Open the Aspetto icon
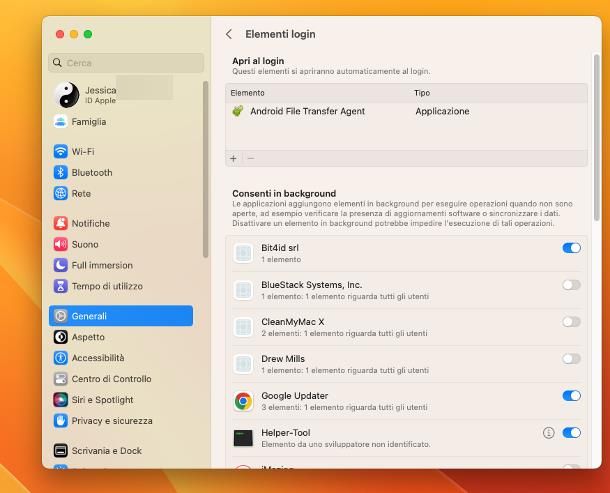Screen dimensions: 610x493 (x=60, y=337)
